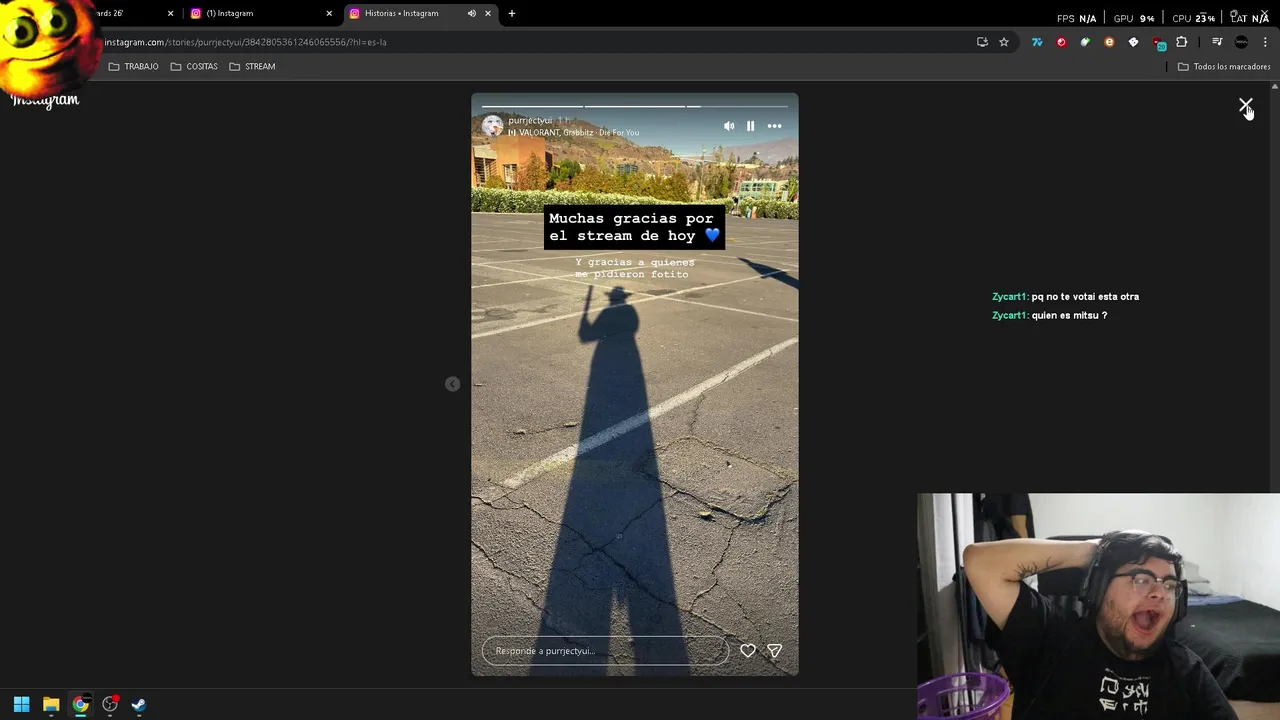
Task: Open the extension showing the 20 badge
Action: coord(1158,43)
